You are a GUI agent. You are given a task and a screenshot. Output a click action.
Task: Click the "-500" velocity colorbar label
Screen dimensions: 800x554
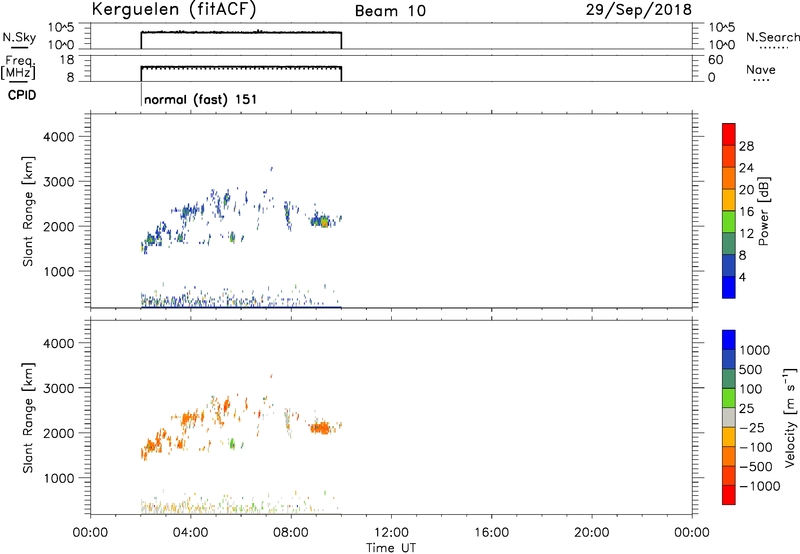pyautogui.click(x=756, y=467)
